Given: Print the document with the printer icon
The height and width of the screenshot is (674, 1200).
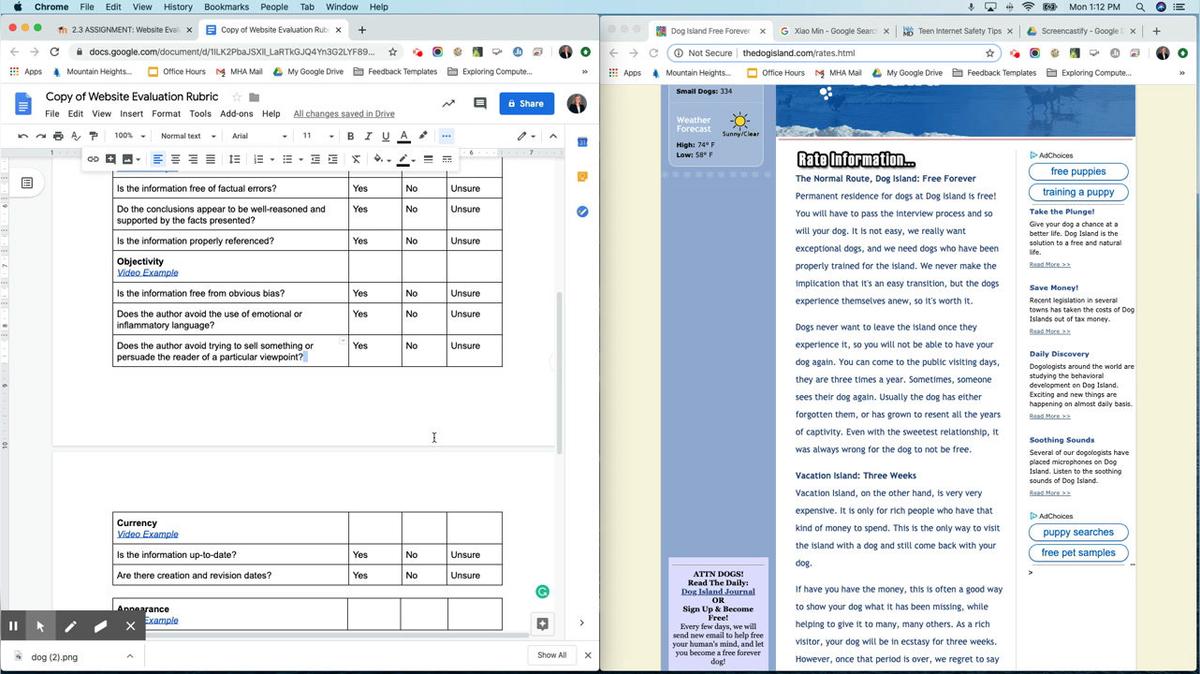Looking at the screenshot, I should point(58,136).
